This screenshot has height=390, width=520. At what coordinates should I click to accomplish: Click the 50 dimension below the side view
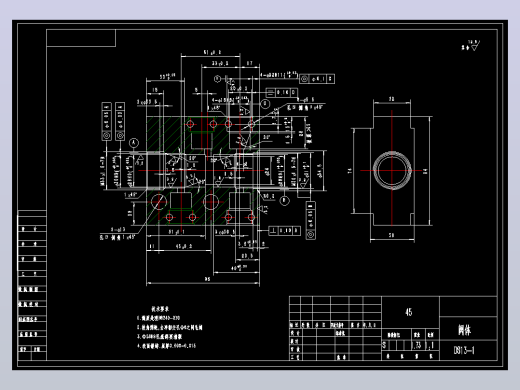click(x=392, y=235)
